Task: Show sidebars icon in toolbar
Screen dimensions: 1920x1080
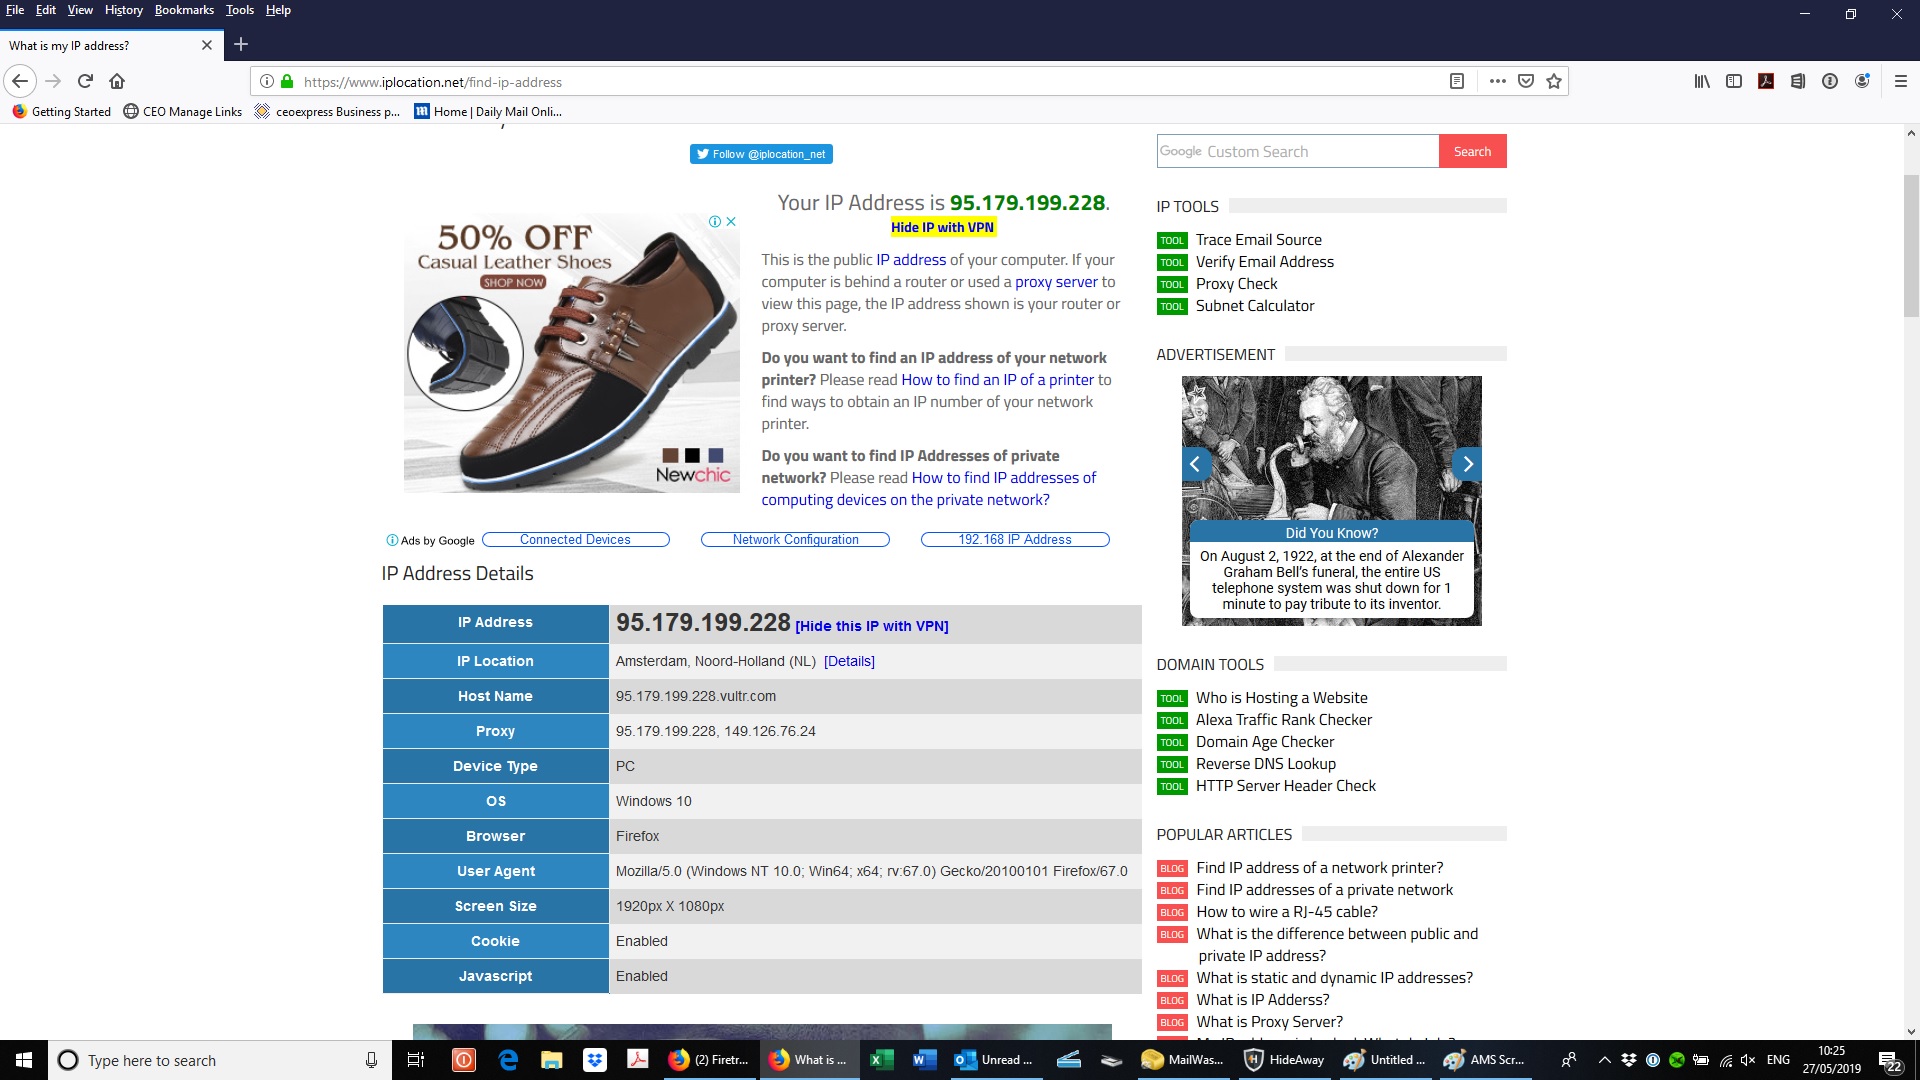Action: (x=1734, y=81)
